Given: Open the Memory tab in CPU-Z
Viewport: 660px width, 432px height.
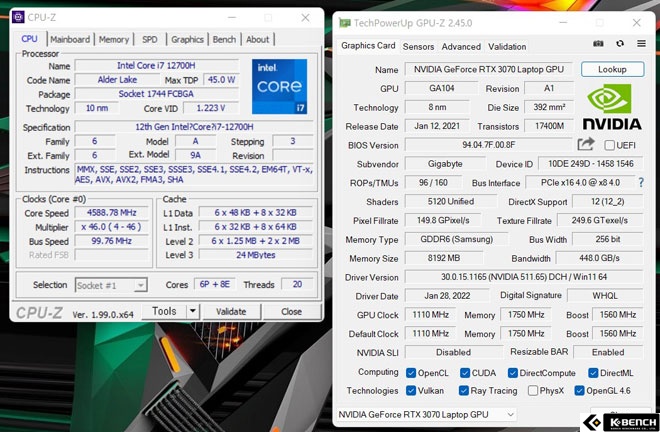Looking at the screenshot, I should [114, 40].
